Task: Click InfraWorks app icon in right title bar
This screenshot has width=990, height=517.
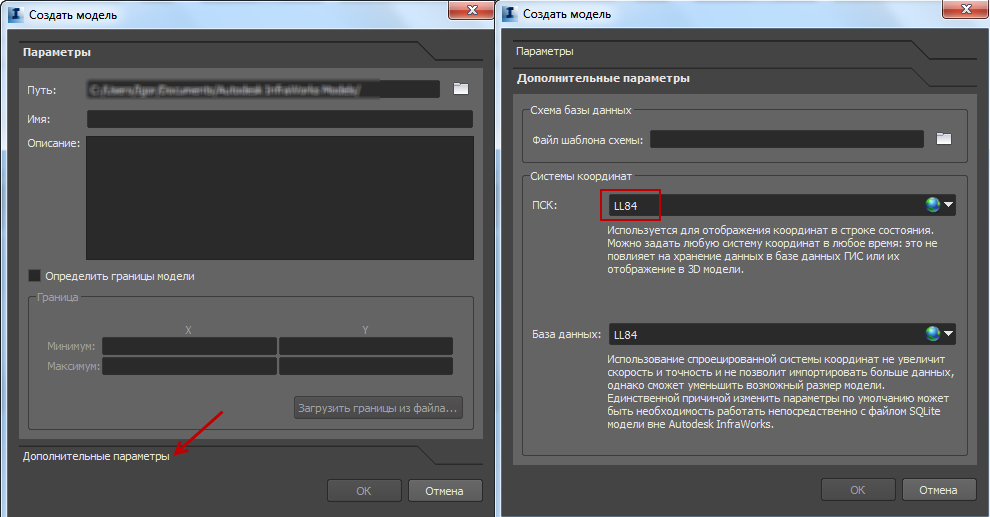Action: click(510, 13)
